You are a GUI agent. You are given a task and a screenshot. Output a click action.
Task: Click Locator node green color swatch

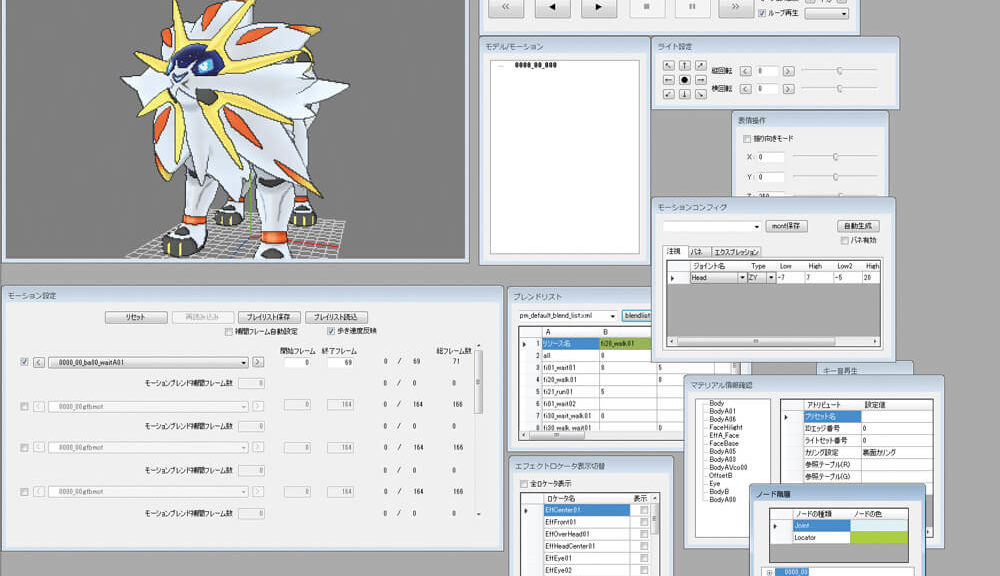coord(879,538)
